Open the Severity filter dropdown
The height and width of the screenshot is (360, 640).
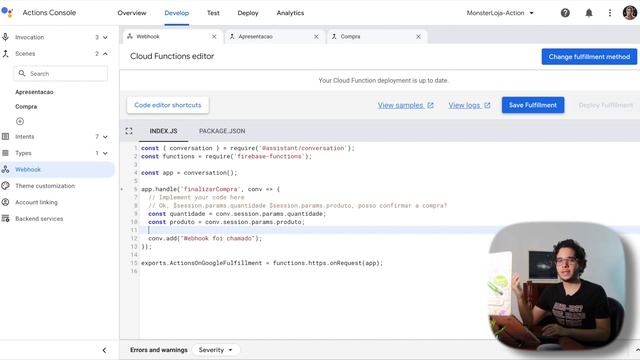215,350
